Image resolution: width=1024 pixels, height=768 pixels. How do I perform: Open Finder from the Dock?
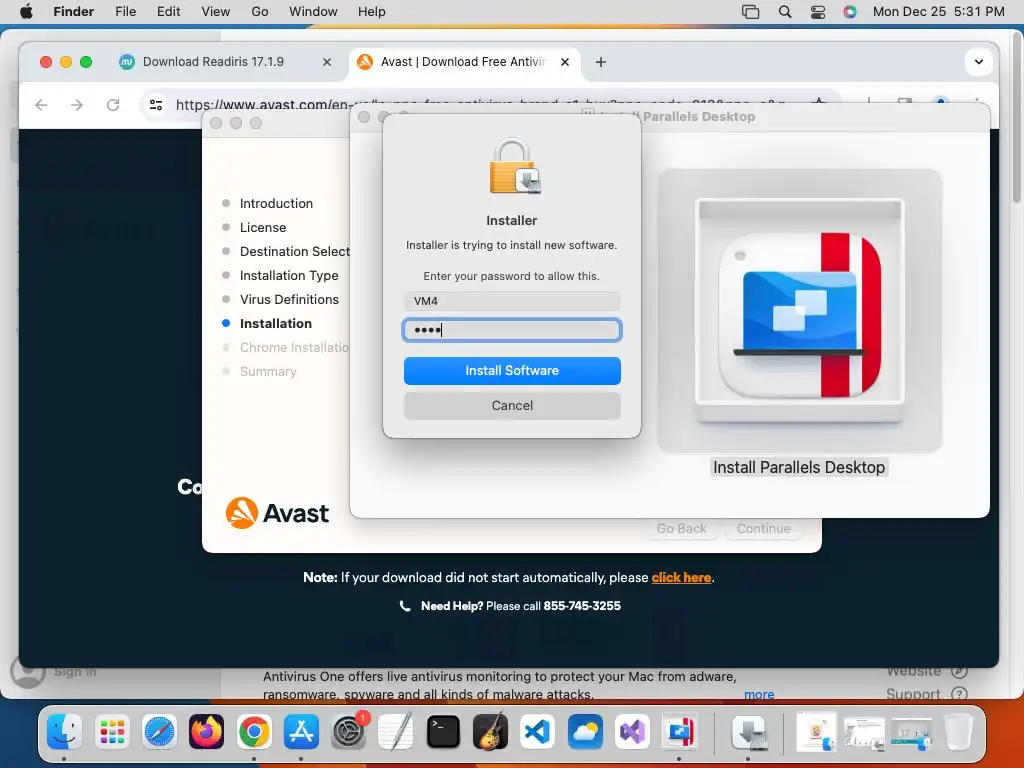[x=64, y=731]
